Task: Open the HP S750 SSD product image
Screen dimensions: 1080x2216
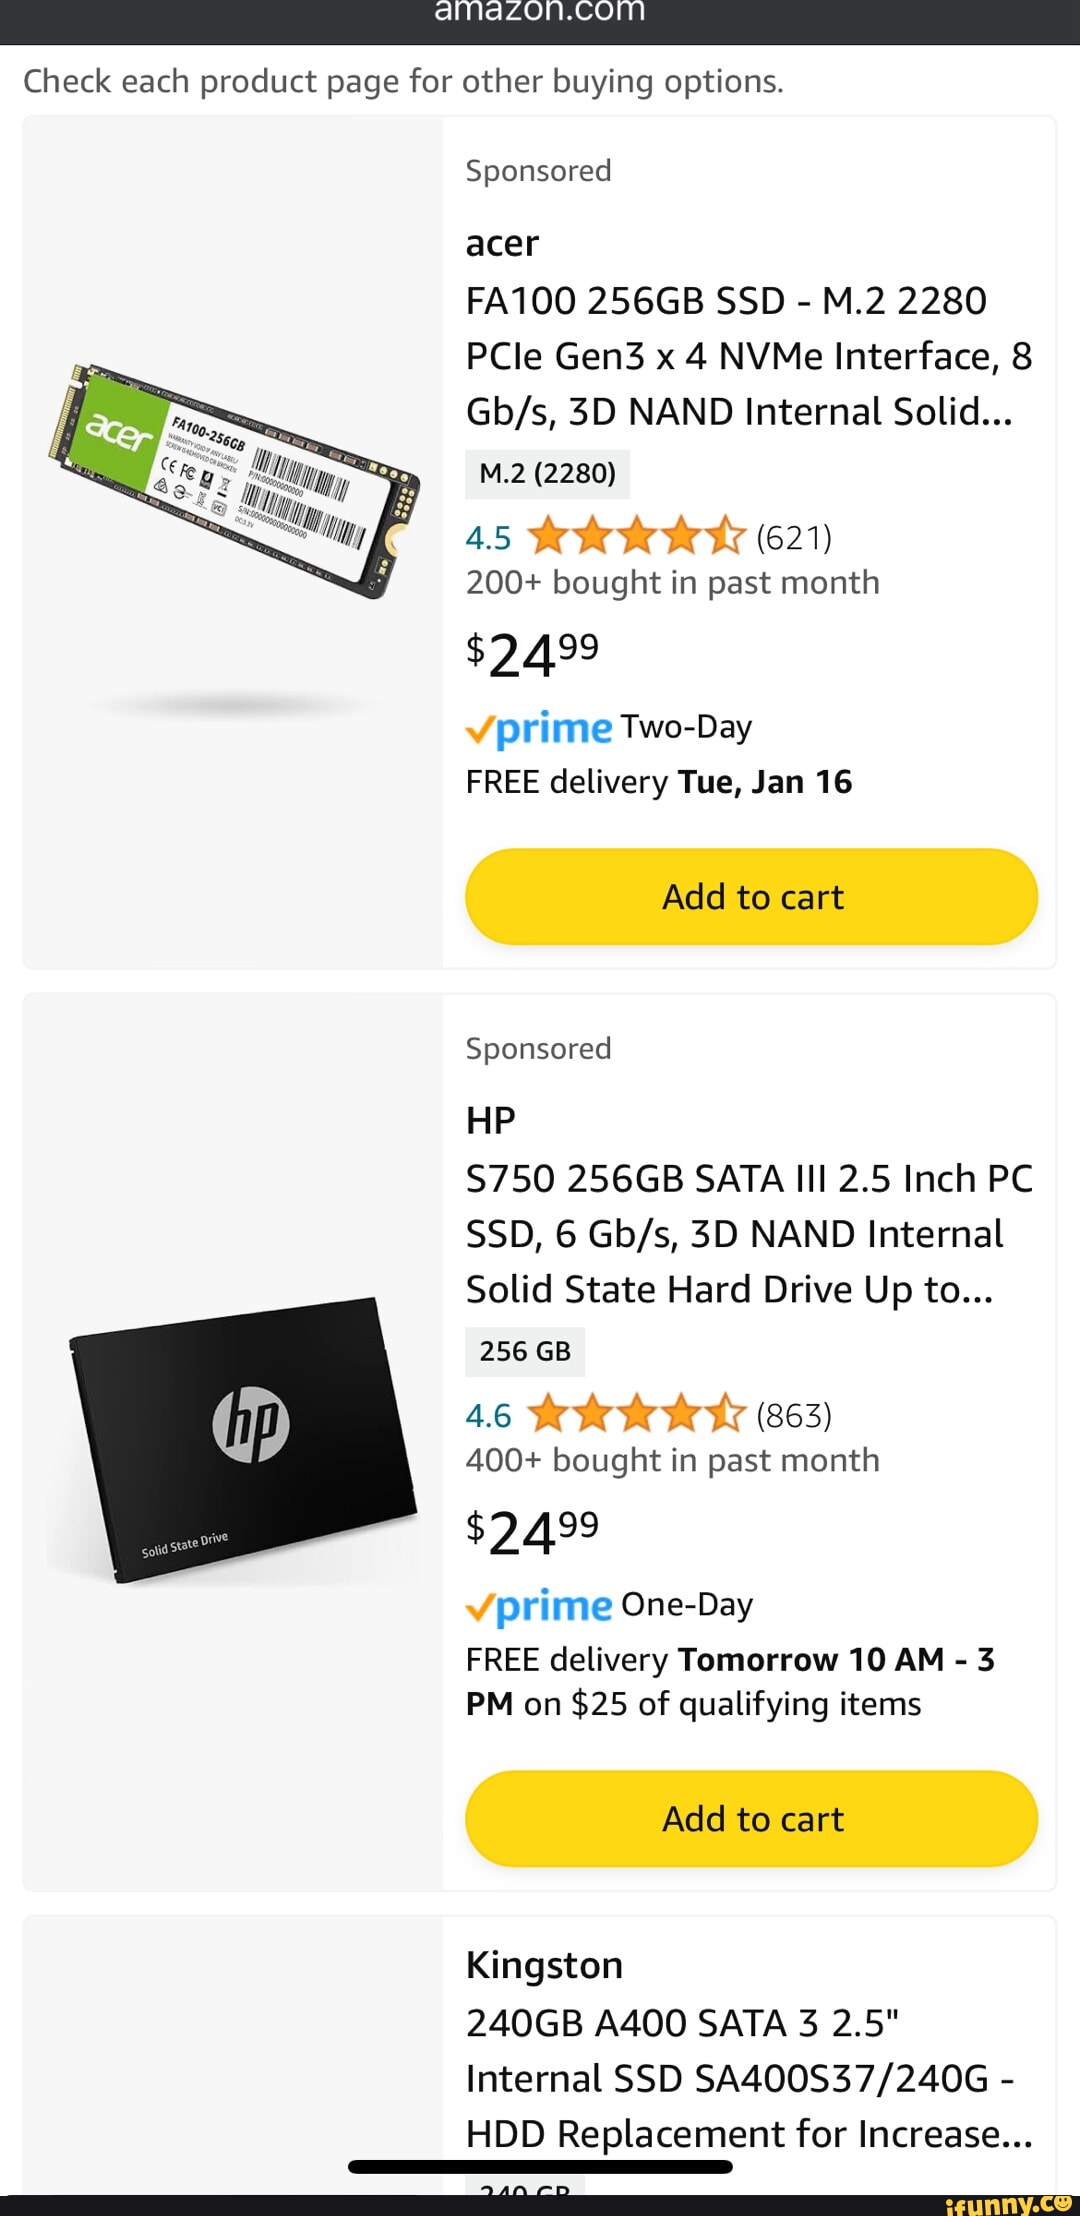Action: tap(242, 1438)
